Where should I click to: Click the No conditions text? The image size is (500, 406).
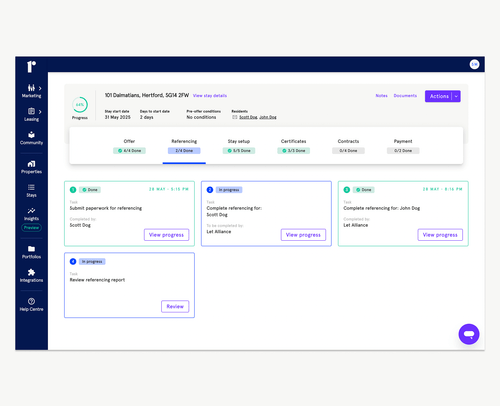click(x=201, y=117)
